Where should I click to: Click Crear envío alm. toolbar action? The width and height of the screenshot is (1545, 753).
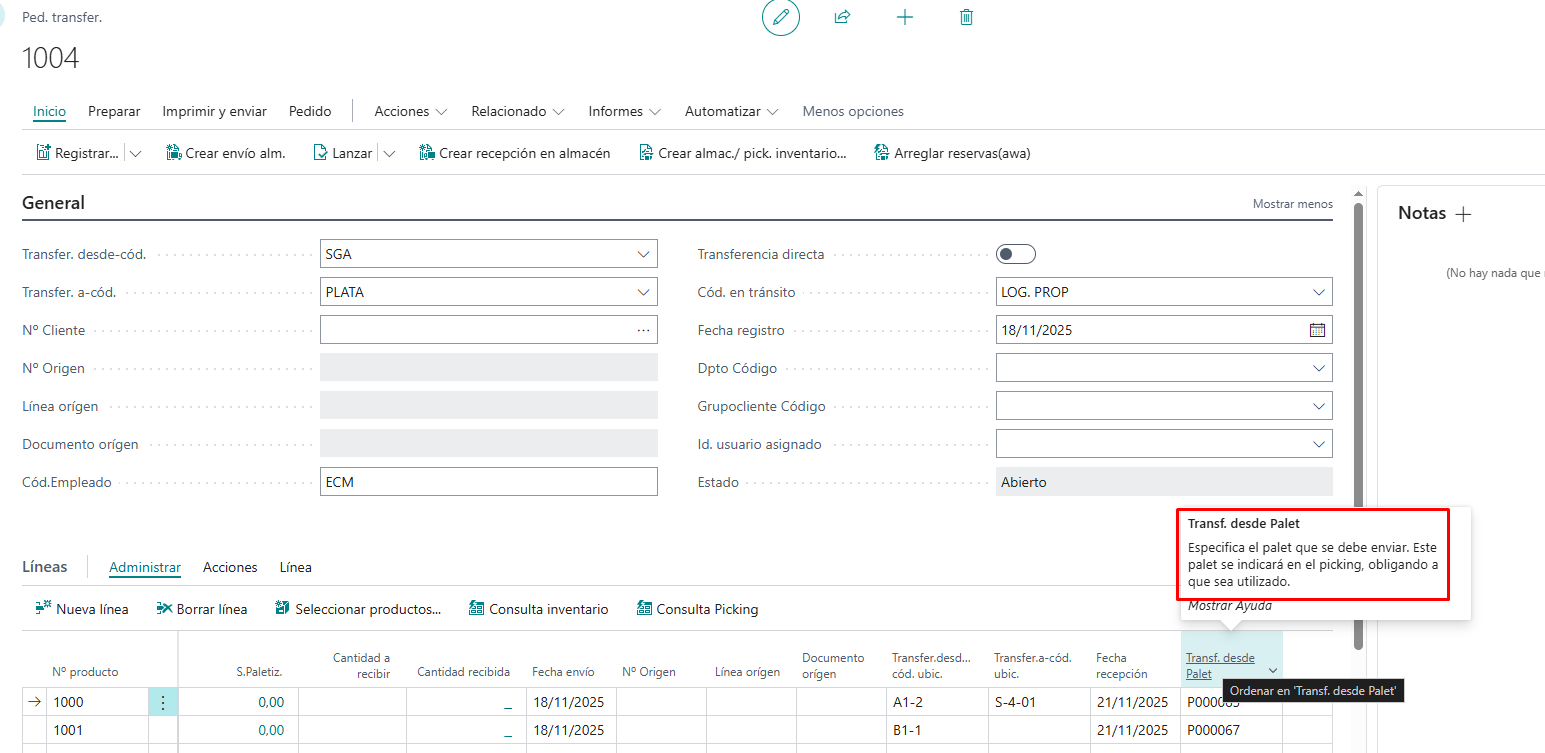pos(225,153)
